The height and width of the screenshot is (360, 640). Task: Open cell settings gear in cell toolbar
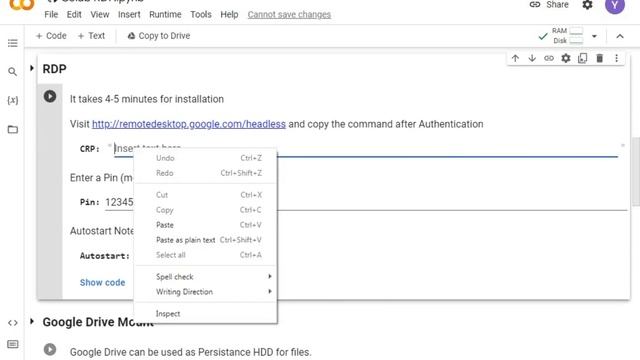(x=566, y=58)
